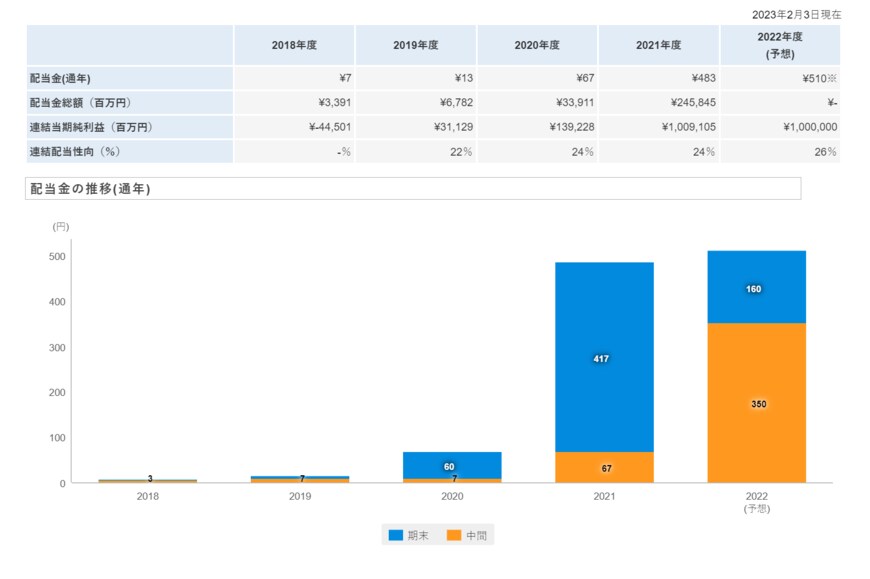Viewport: 870px width, 579px height.
Task: Click the blue 160 bar segment for 2022
Action: (756, 288)
